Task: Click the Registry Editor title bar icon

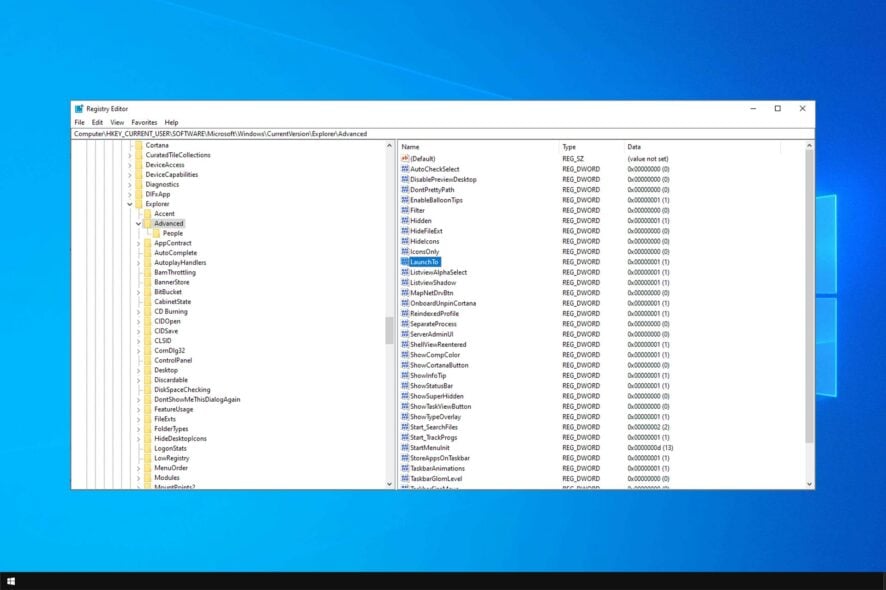Action: pos(79,109)
